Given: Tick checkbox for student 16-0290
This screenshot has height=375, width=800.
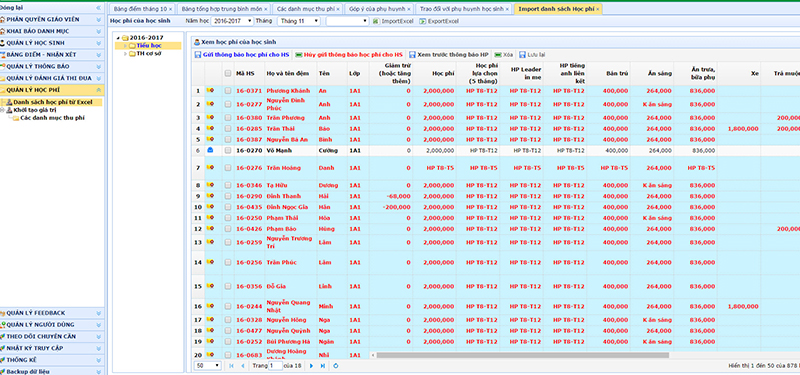Looking at the screenshot, I should point(228,196).
